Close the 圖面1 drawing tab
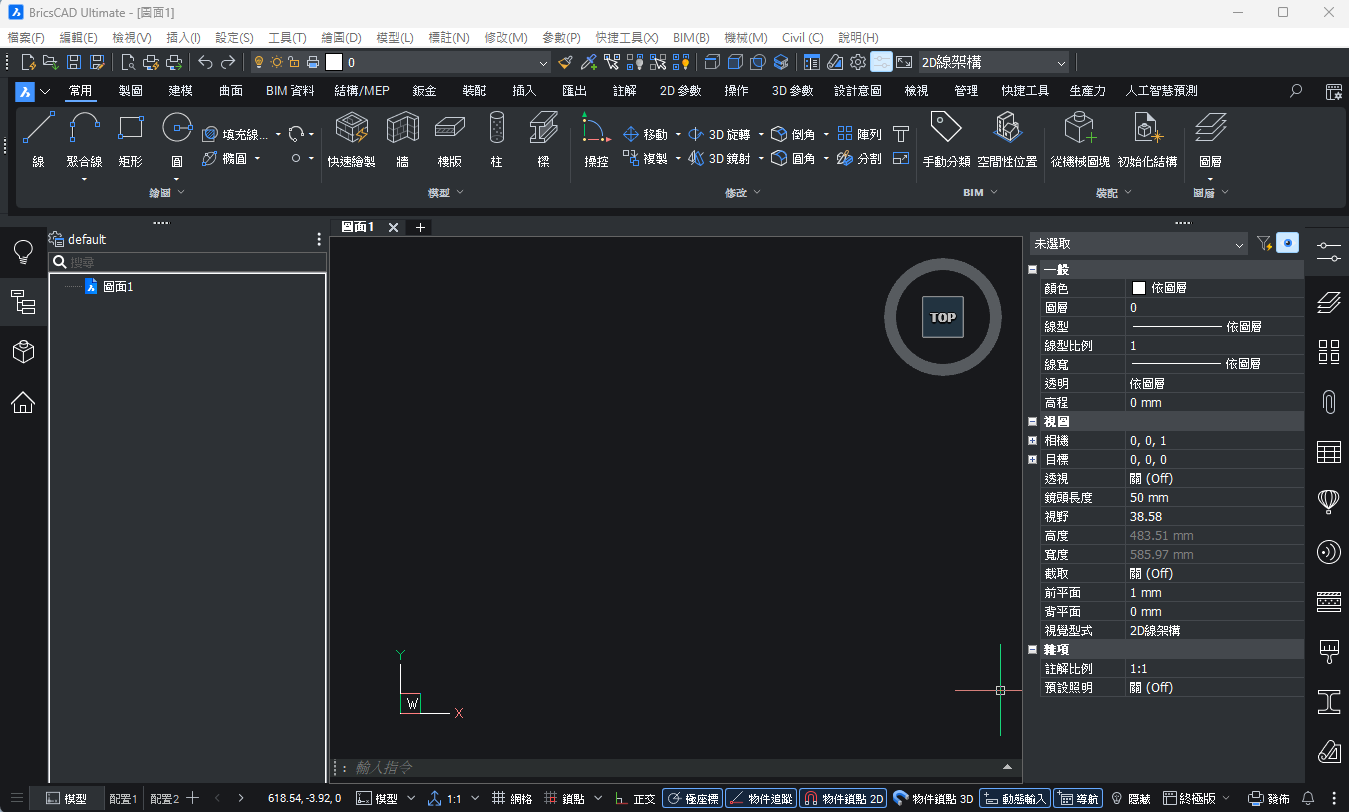The image size is (1349, 812). [393, 227]
